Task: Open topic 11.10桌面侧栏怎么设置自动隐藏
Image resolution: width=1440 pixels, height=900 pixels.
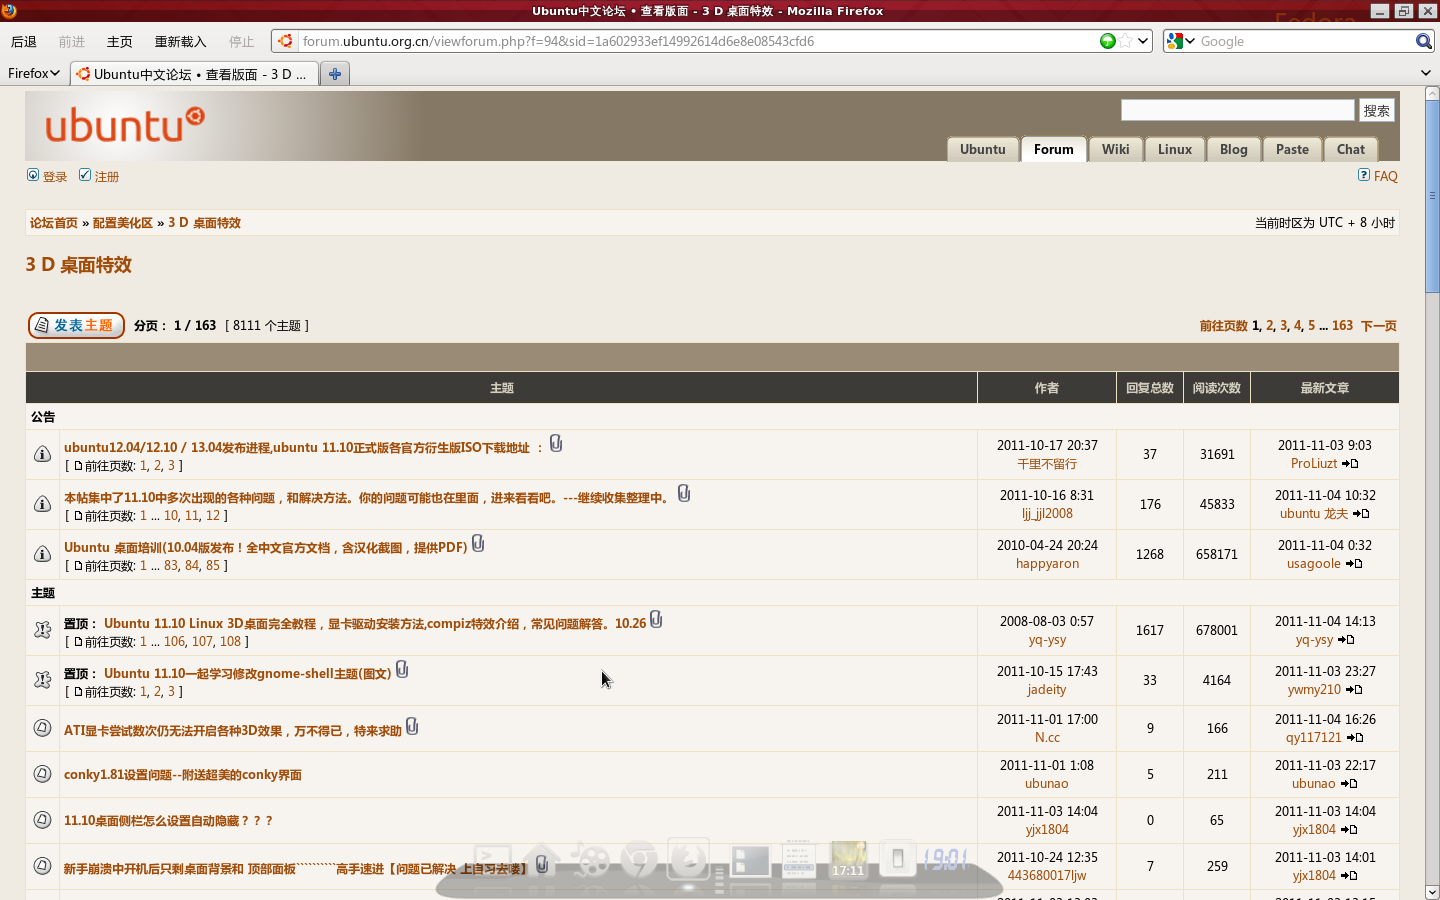Action: (168, 821)
